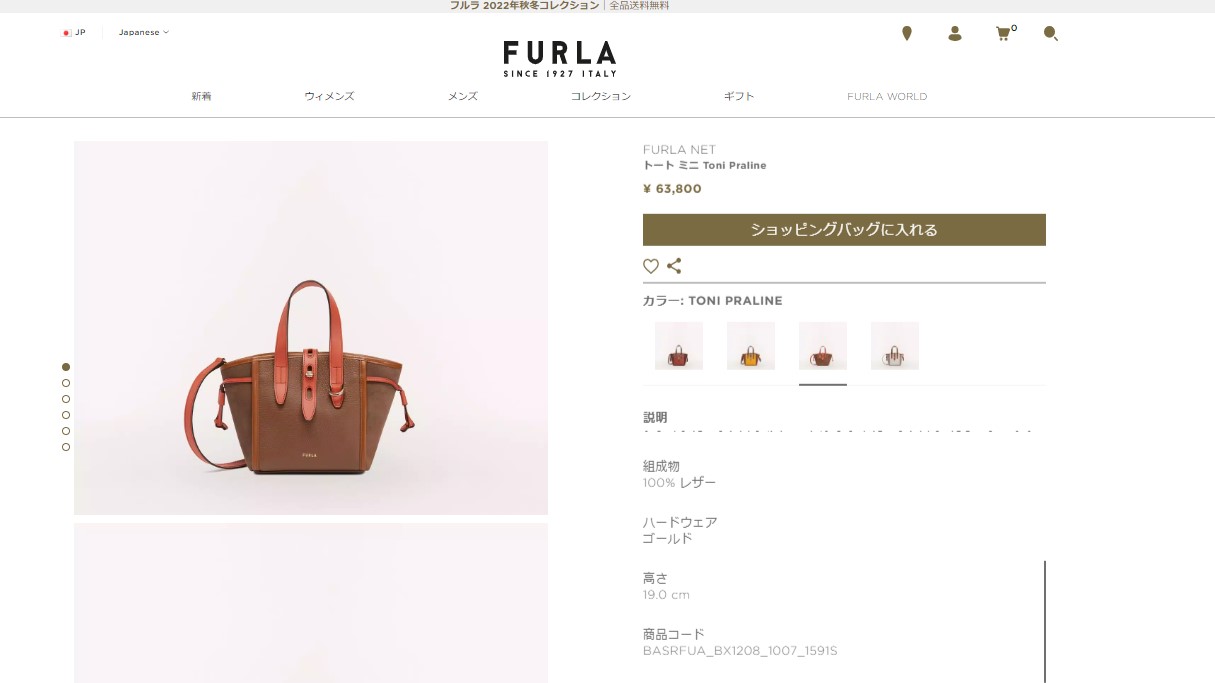Image resolution: width=1215 pixels, height=683 pixels.
Task: Go to homepage via FURLA logo
Action: click(x=560, y=59)
